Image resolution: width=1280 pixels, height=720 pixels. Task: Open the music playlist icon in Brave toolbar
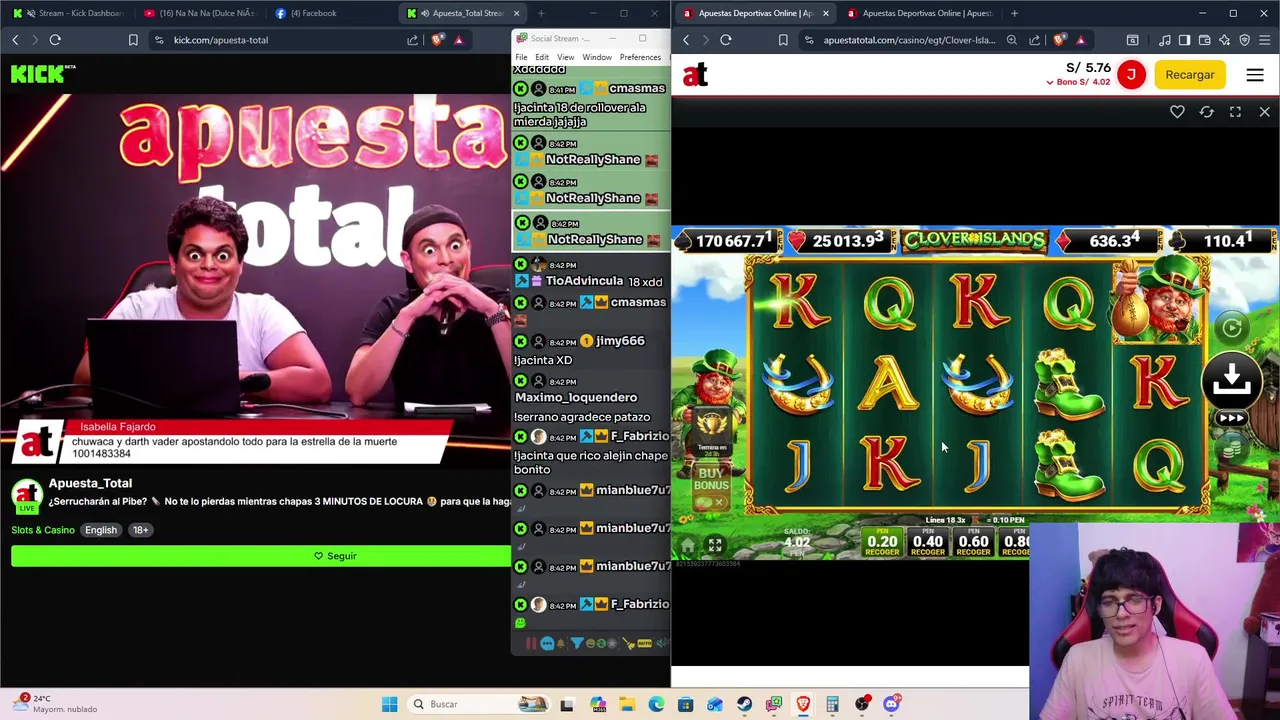point(1165,40)
